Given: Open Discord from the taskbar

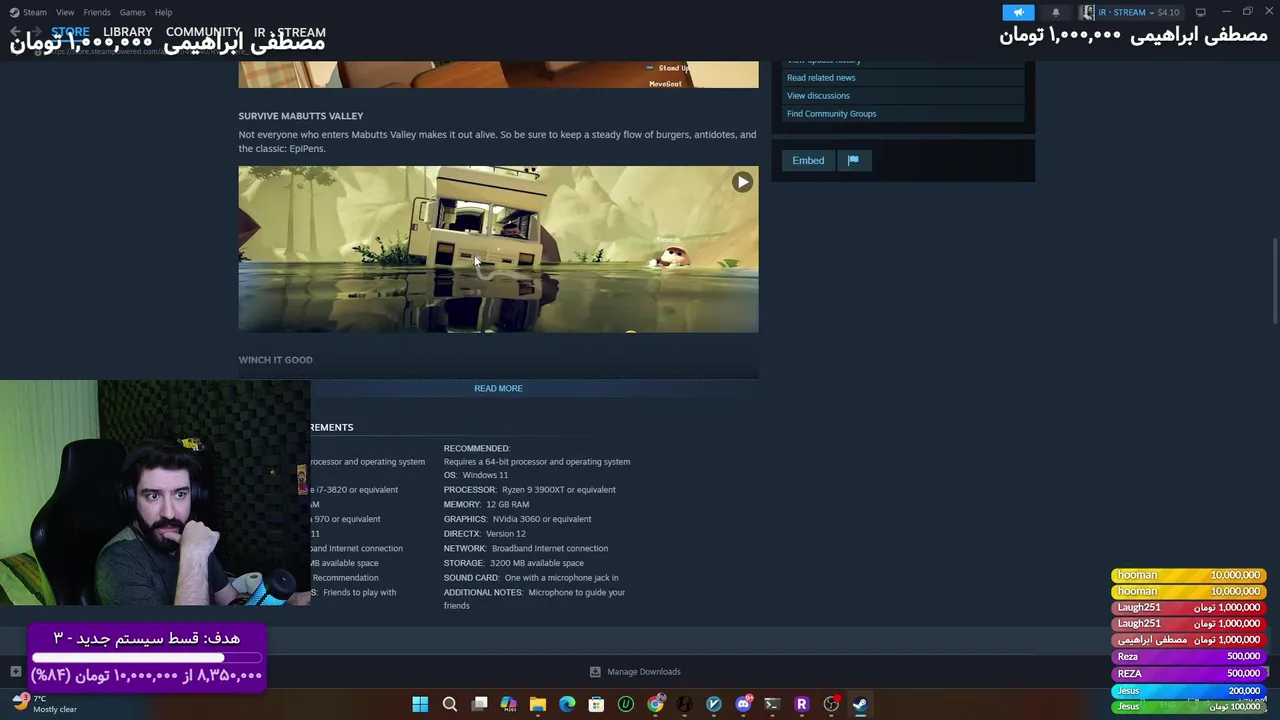Looking at the screenshot, I should coord(743,704).
